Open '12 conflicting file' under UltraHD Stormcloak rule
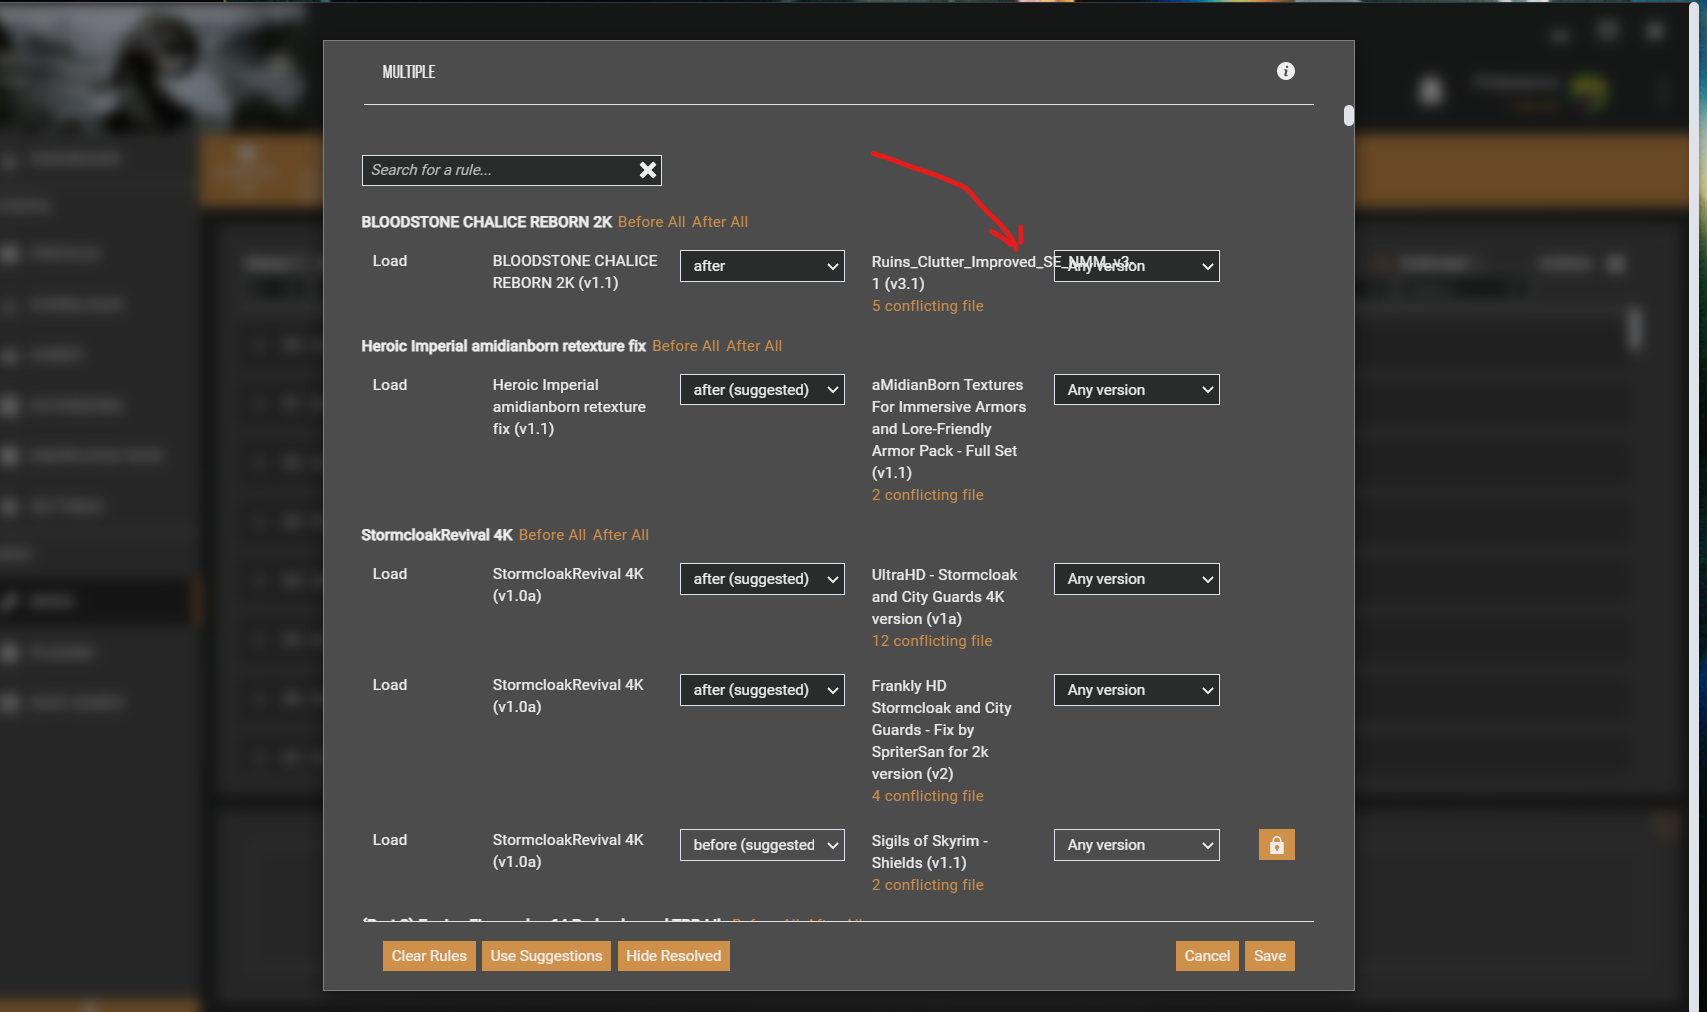Image resolution: width=1707 pixels, height=1012 pixels. click(931, 640)
